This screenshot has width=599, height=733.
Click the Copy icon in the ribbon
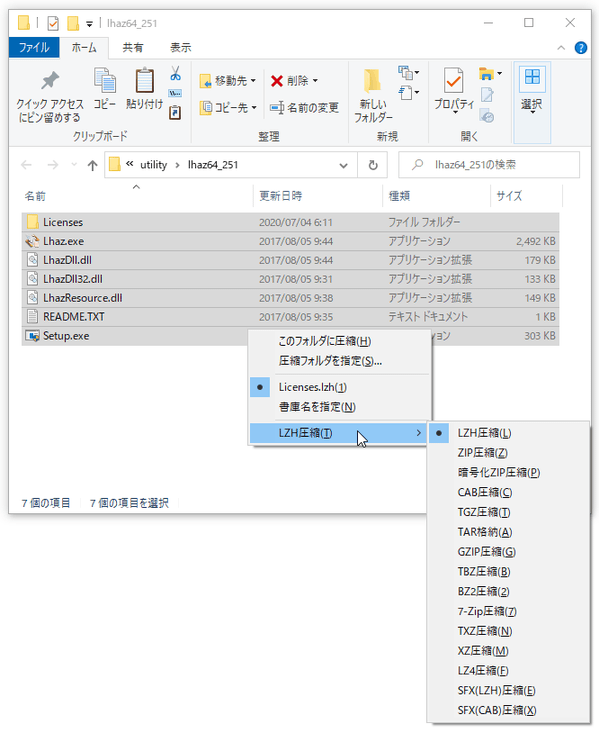[x=105, y=80]
